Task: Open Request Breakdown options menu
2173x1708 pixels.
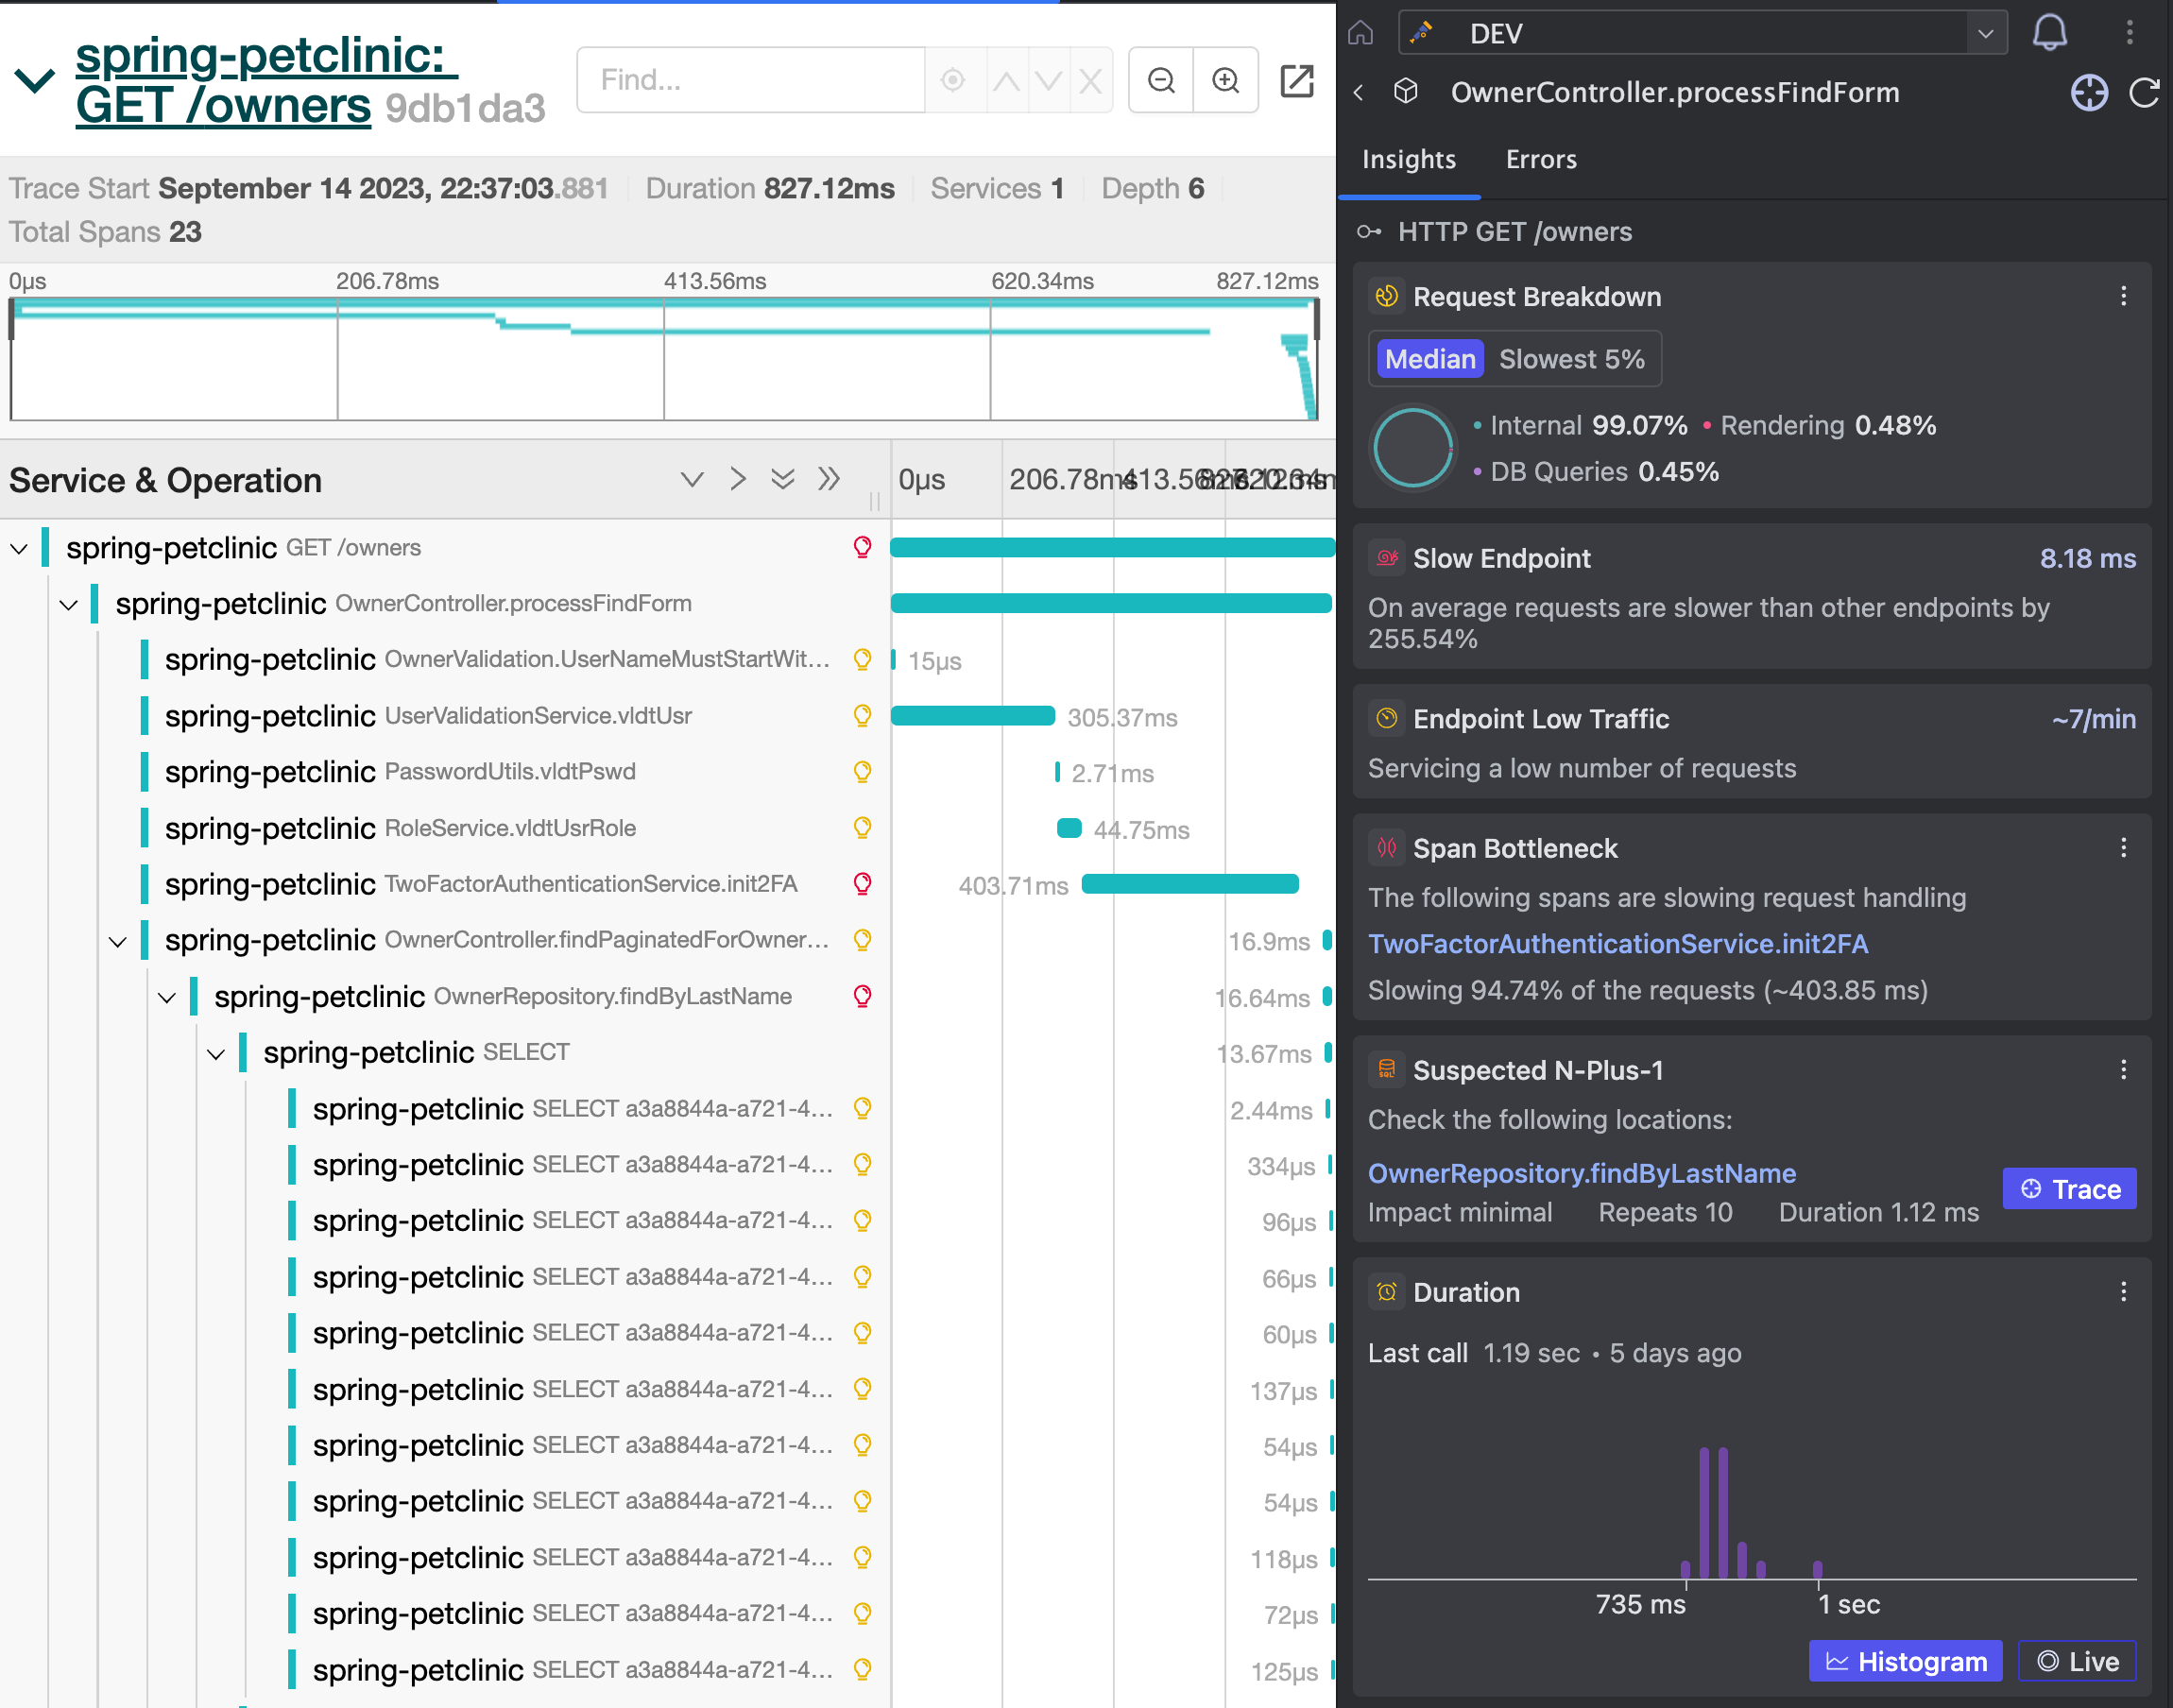Action: [x=2123, y=296]
